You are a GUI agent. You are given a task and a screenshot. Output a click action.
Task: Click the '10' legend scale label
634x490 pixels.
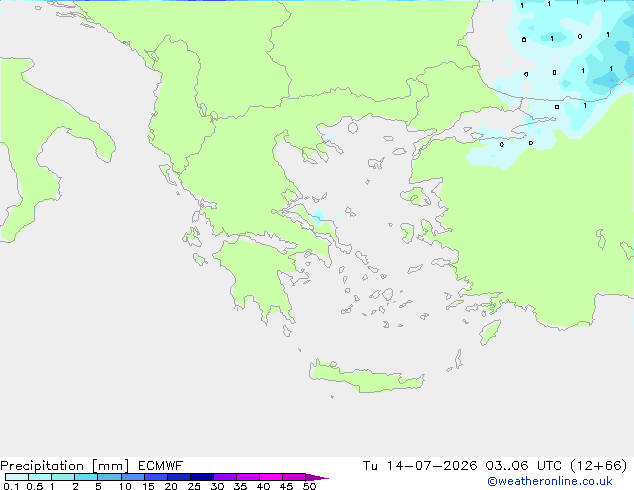[x=125, y=486]
